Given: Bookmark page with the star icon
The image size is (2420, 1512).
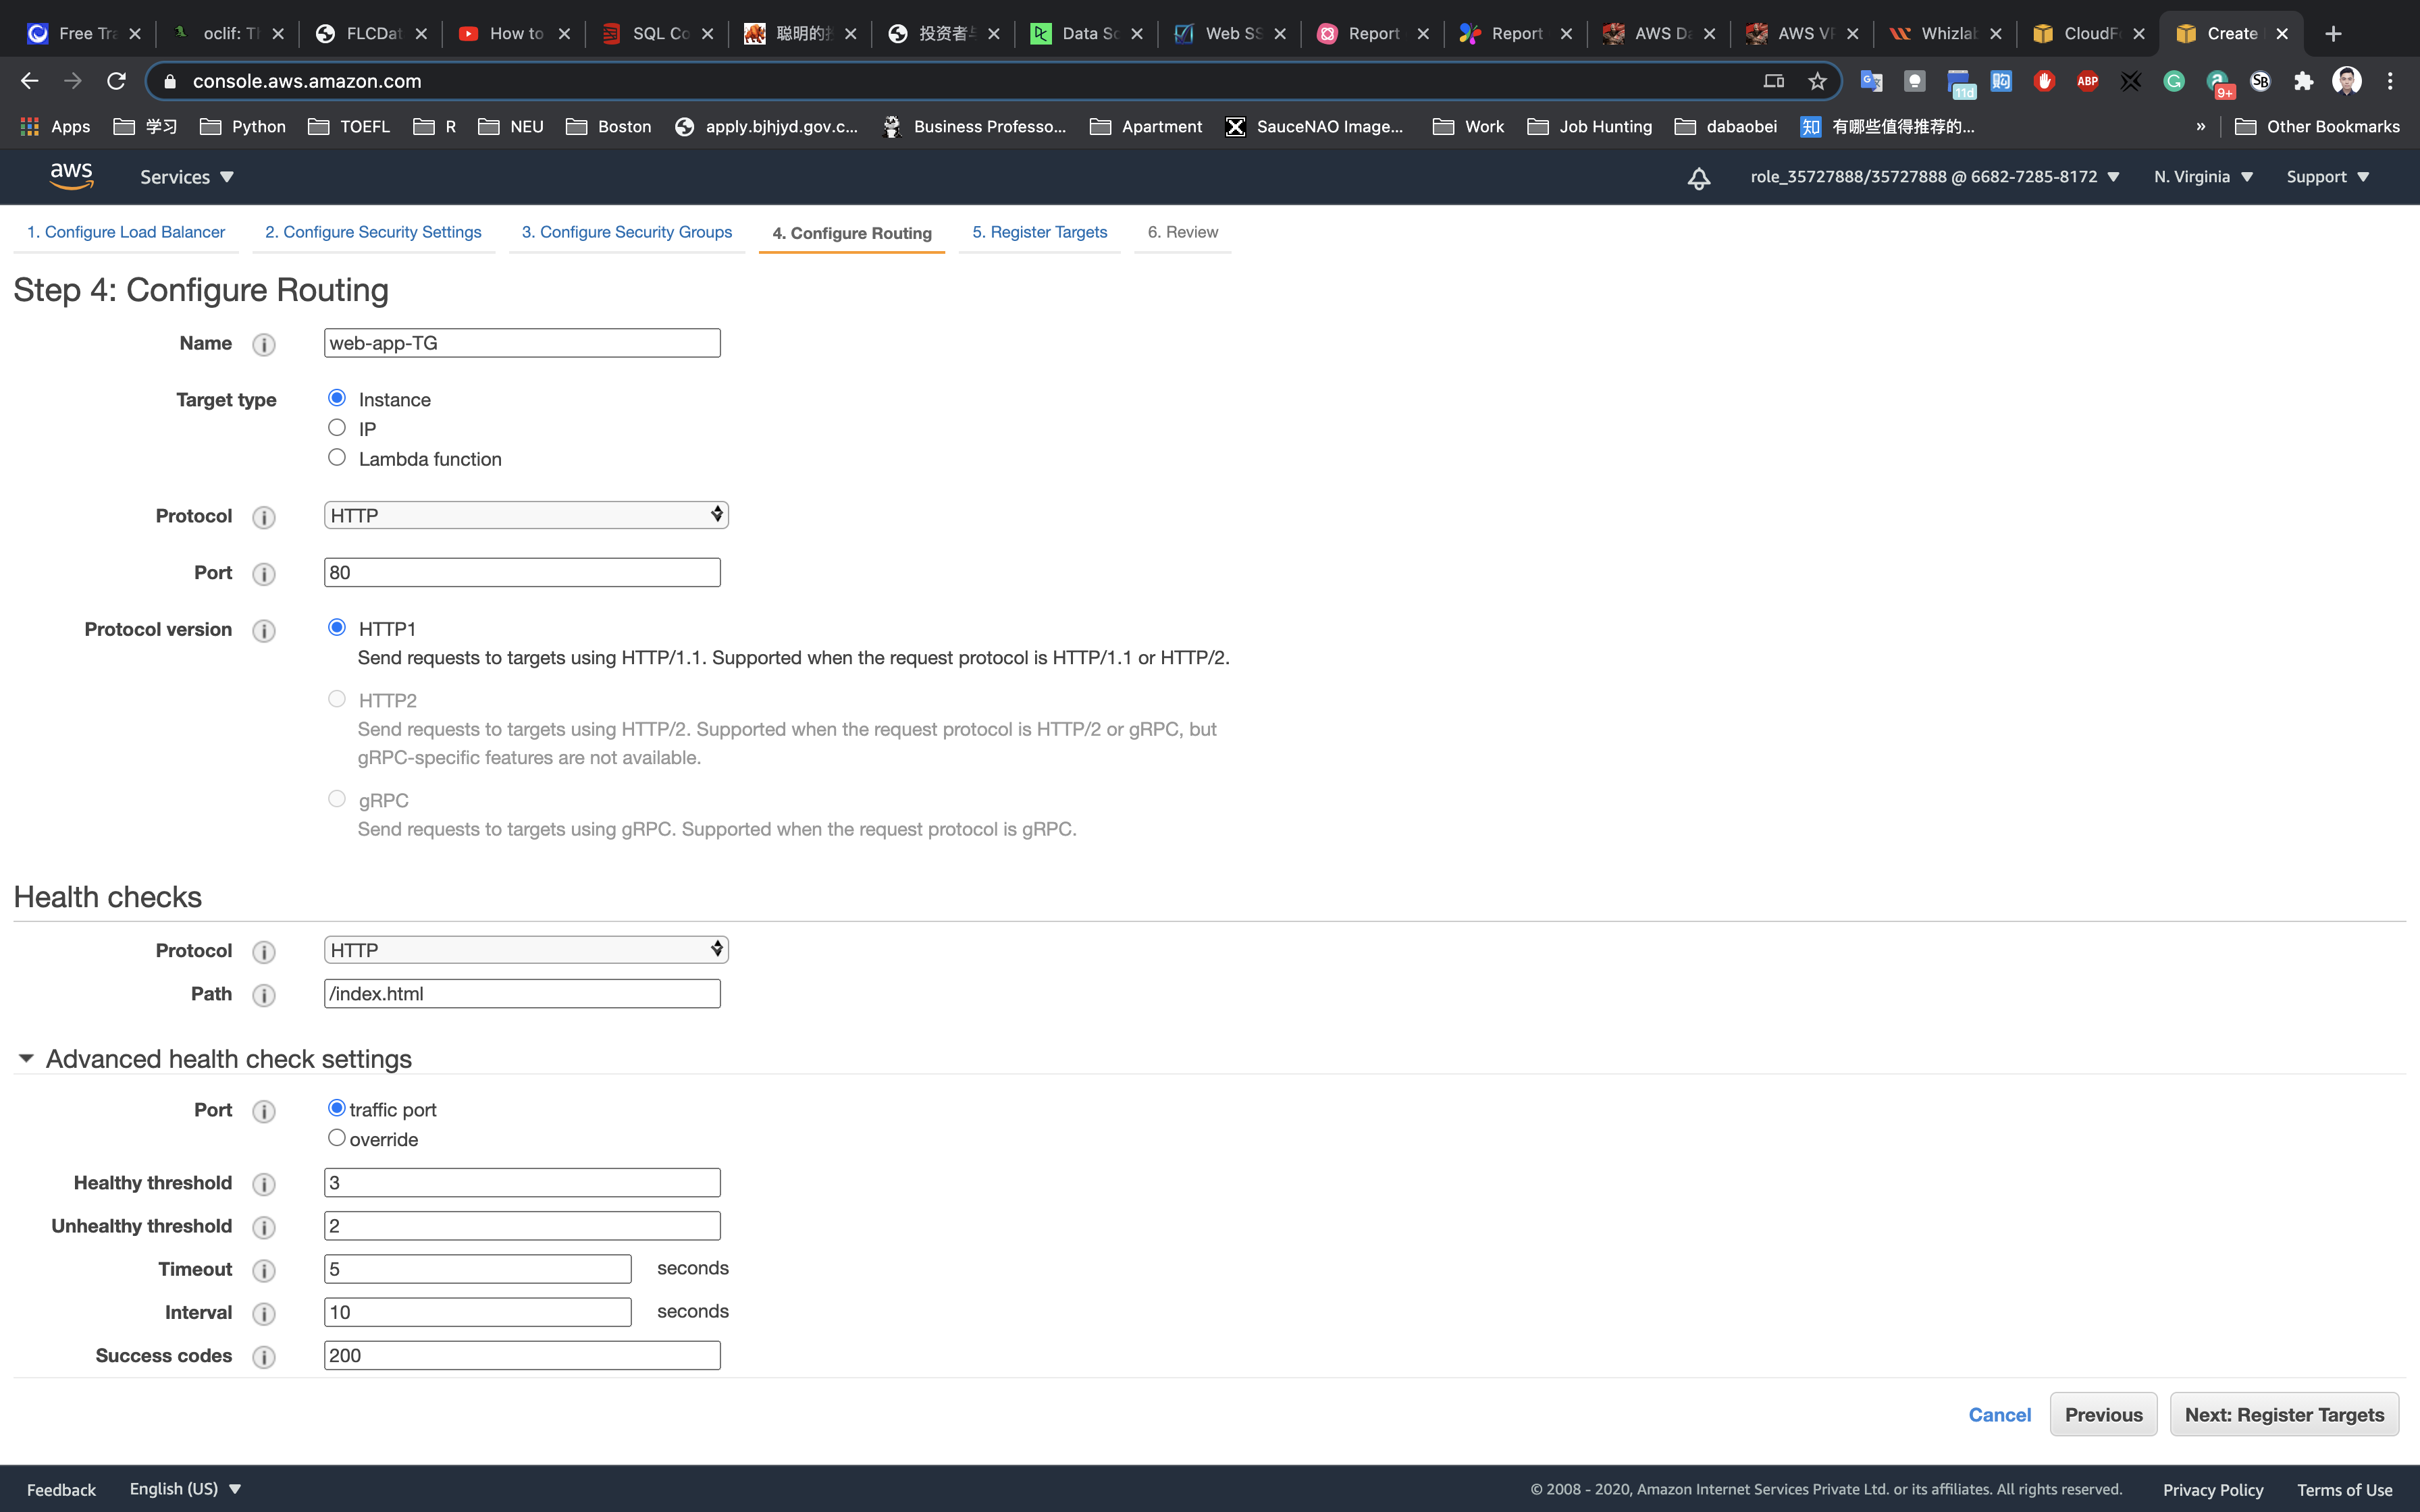Looking at the screenshot, I should [1817, 81].
